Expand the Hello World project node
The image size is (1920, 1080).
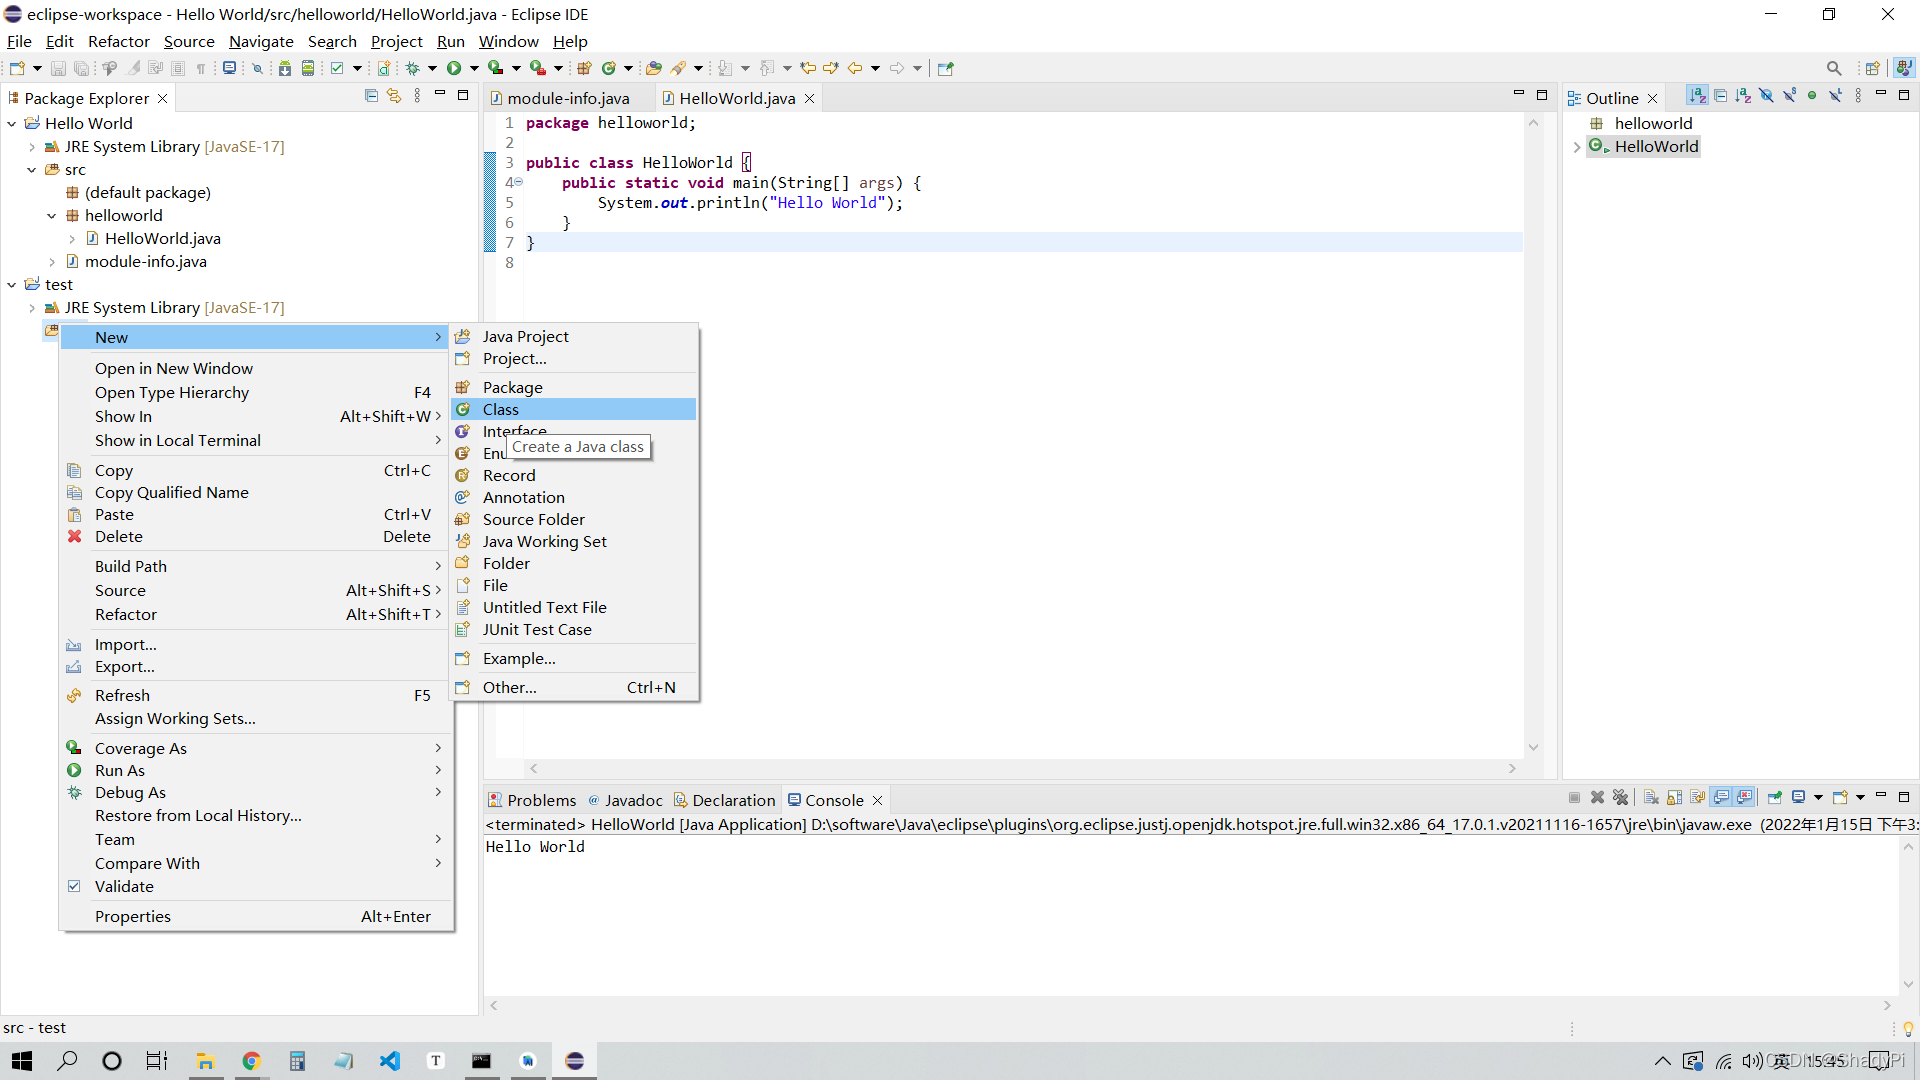[x=11, y=123]
